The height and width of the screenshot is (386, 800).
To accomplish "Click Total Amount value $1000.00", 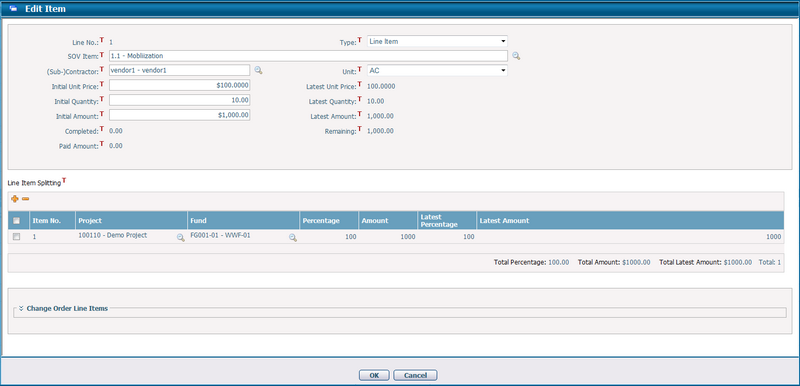I will 636,263.
